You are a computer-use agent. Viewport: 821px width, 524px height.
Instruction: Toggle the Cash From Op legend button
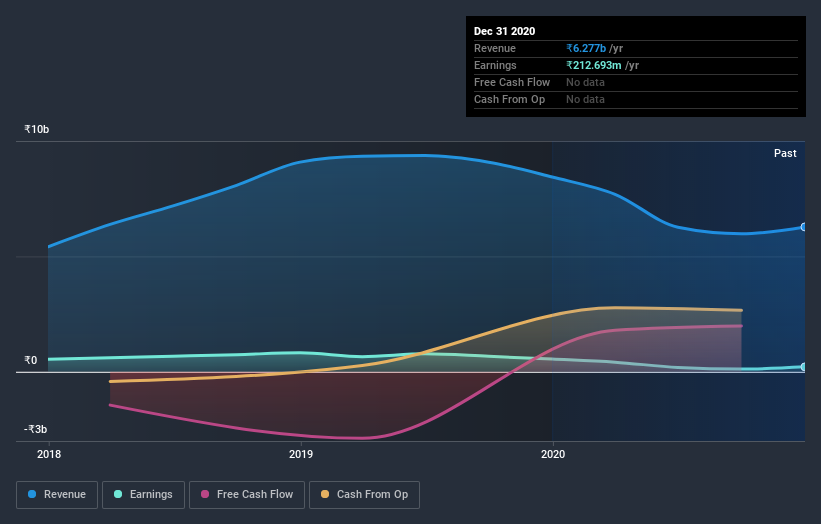click(x=364, y=495)
